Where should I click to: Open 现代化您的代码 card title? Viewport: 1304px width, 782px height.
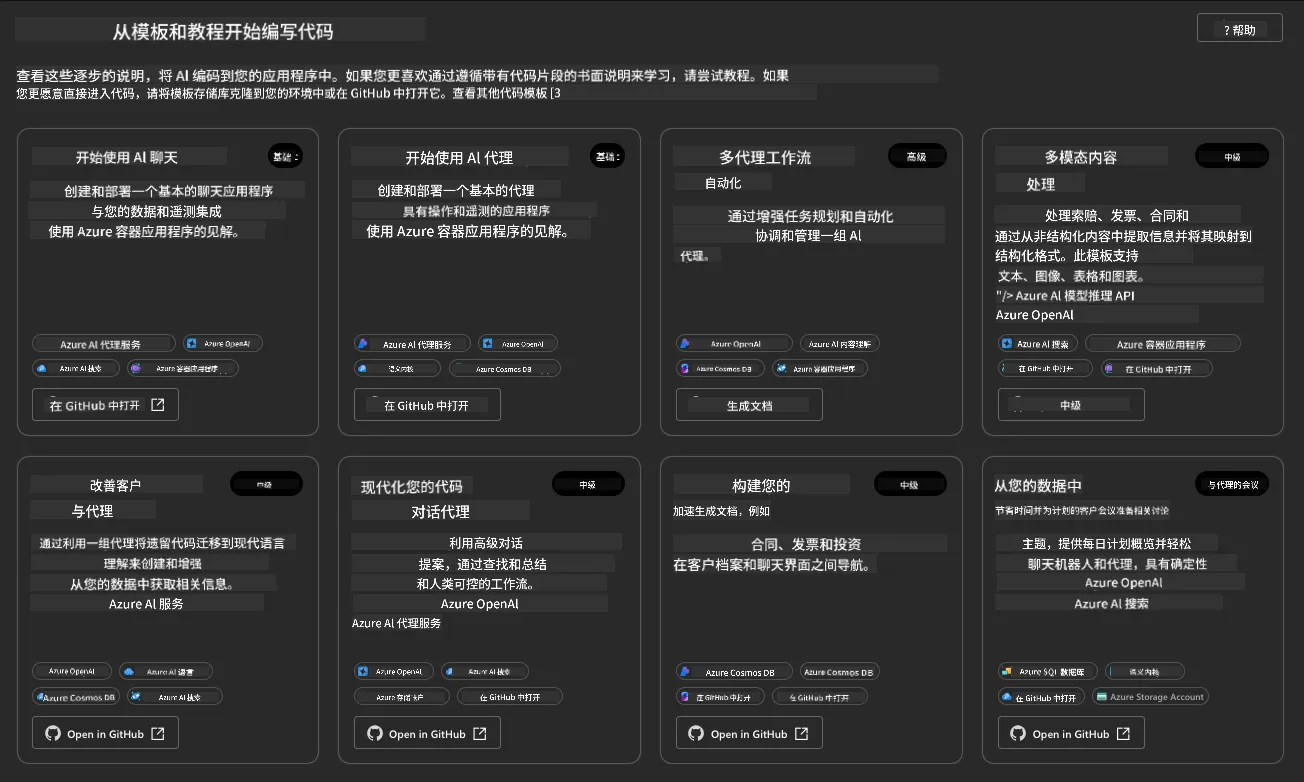point(412,487)
